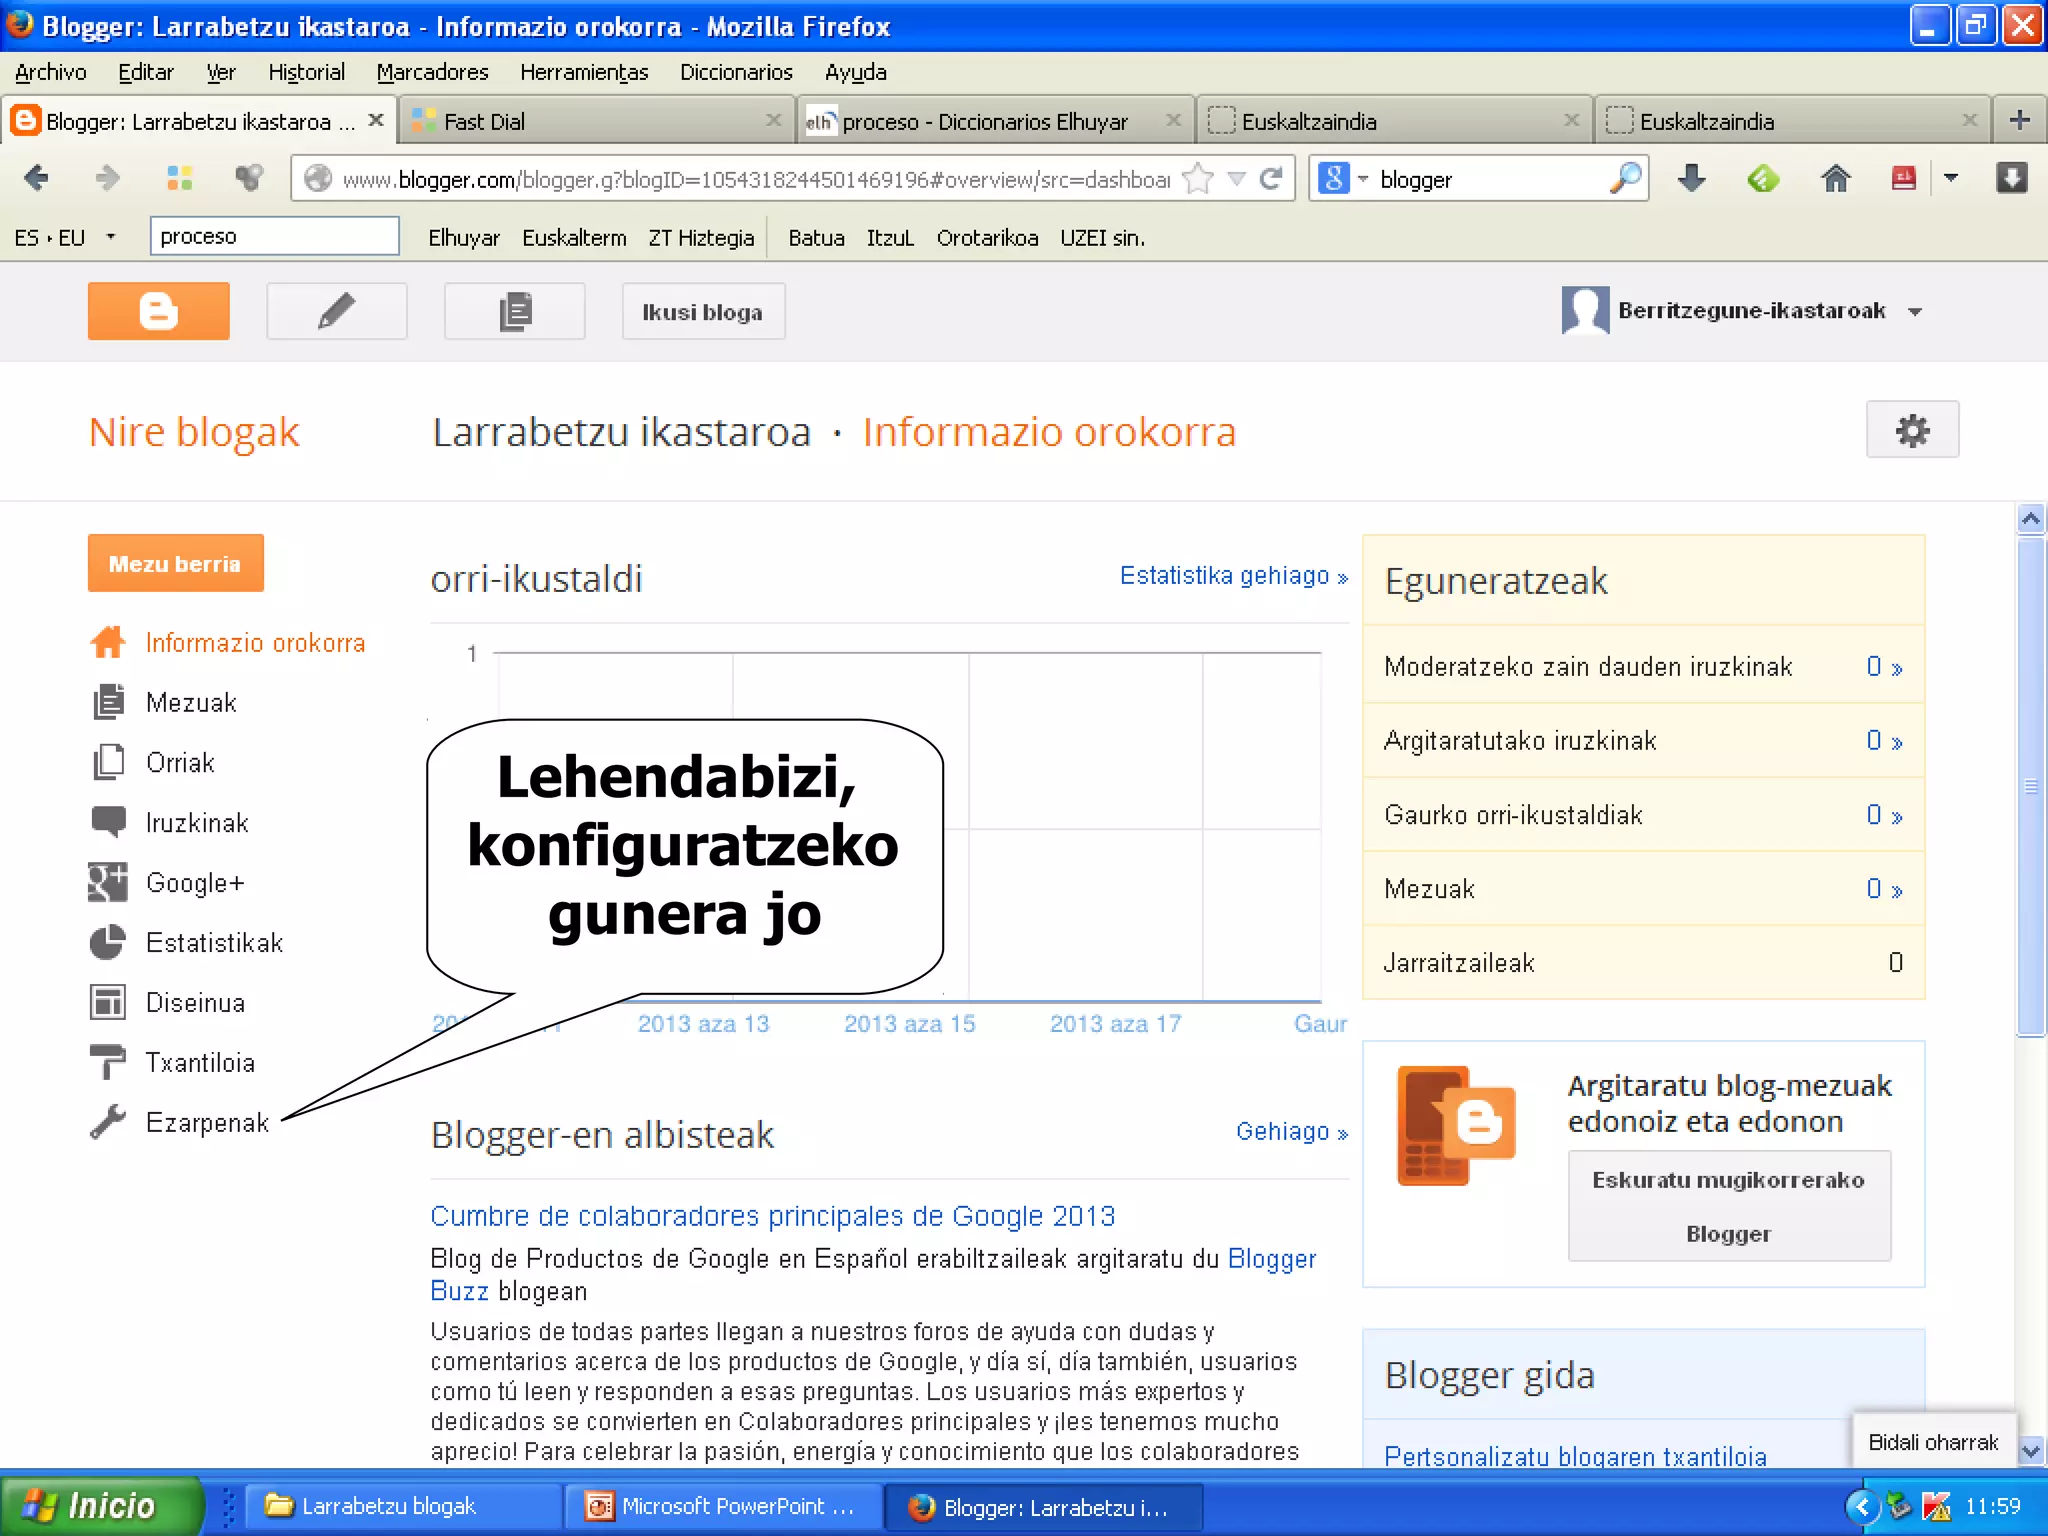Click the Ezarpenak wrench icon
The height and width of the screenshot is (1536, 2048).
[108, 1122]
